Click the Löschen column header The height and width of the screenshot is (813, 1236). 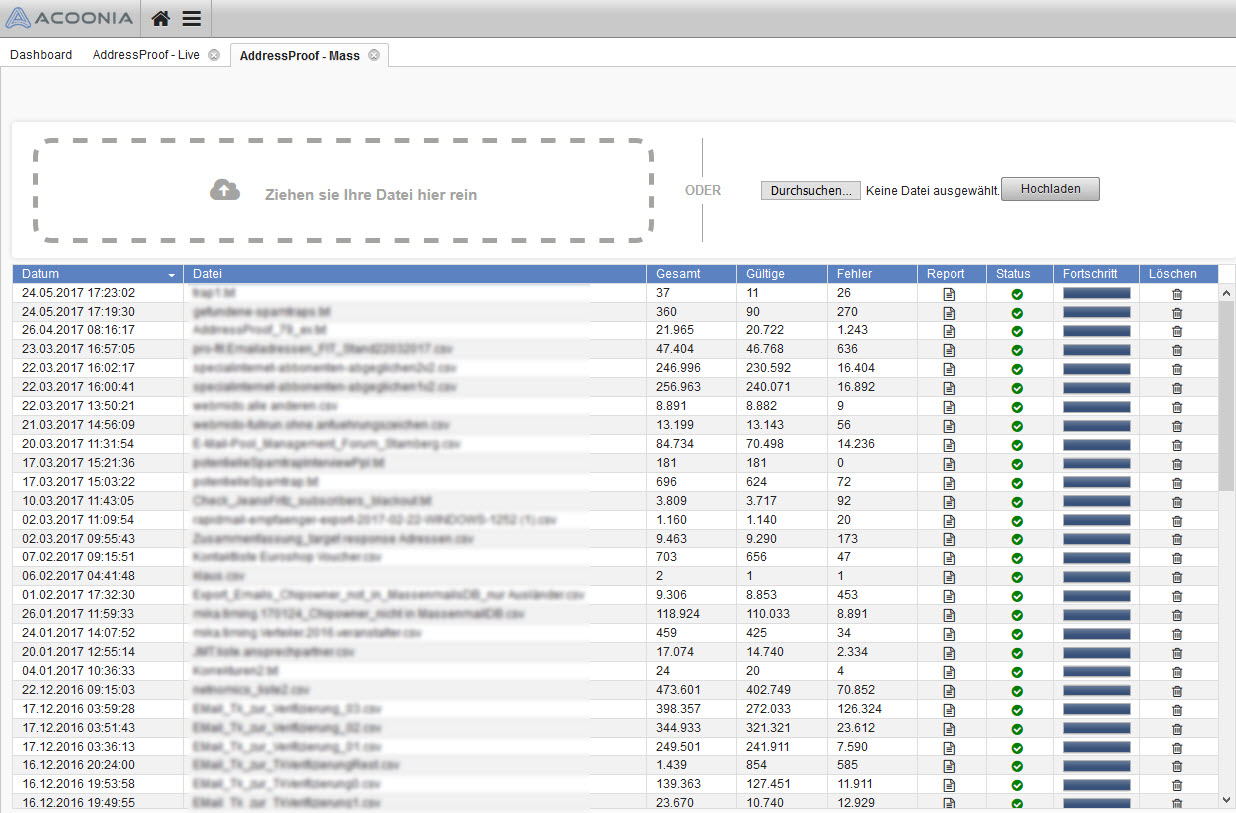tap(1179, 274)
